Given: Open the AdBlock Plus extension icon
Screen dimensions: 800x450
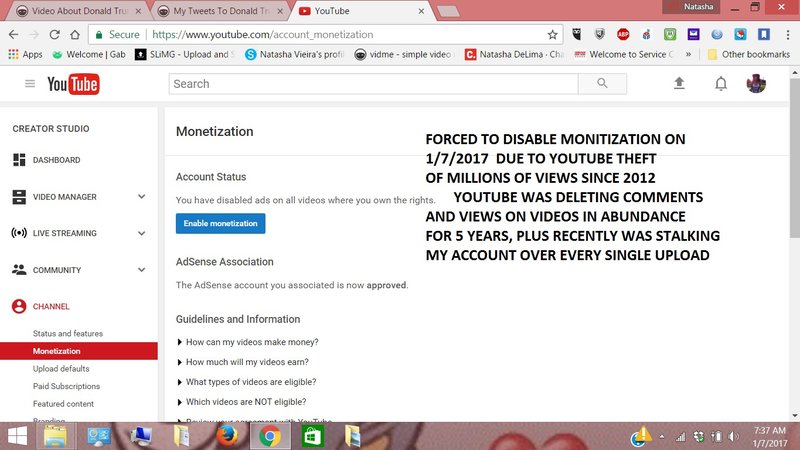Looking at the screenshot, I should pos(622,34).
